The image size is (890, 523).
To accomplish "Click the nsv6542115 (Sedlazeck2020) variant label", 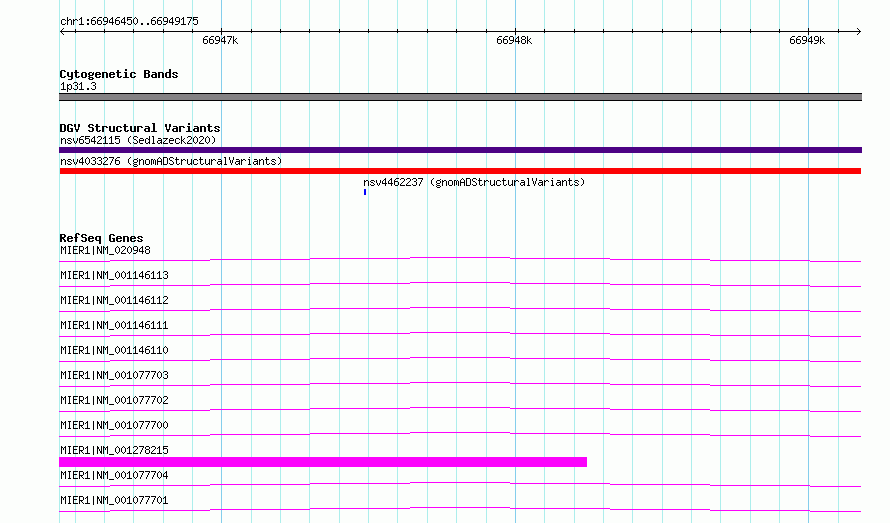I will (x=138, y=140).
